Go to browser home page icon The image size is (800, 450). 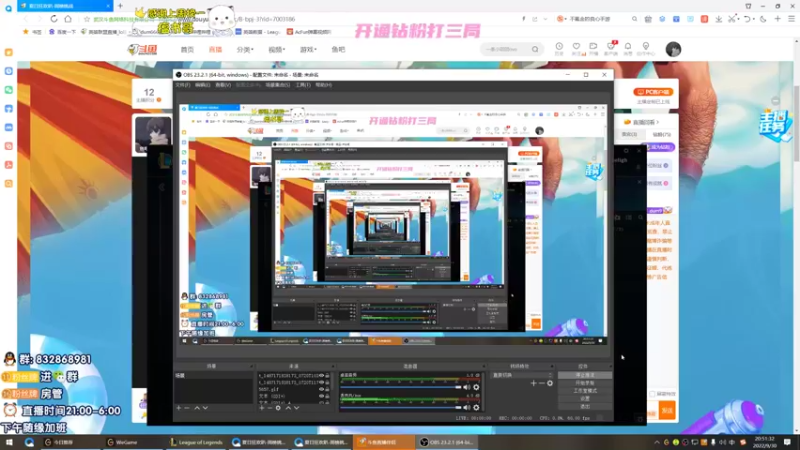point(68,19)
